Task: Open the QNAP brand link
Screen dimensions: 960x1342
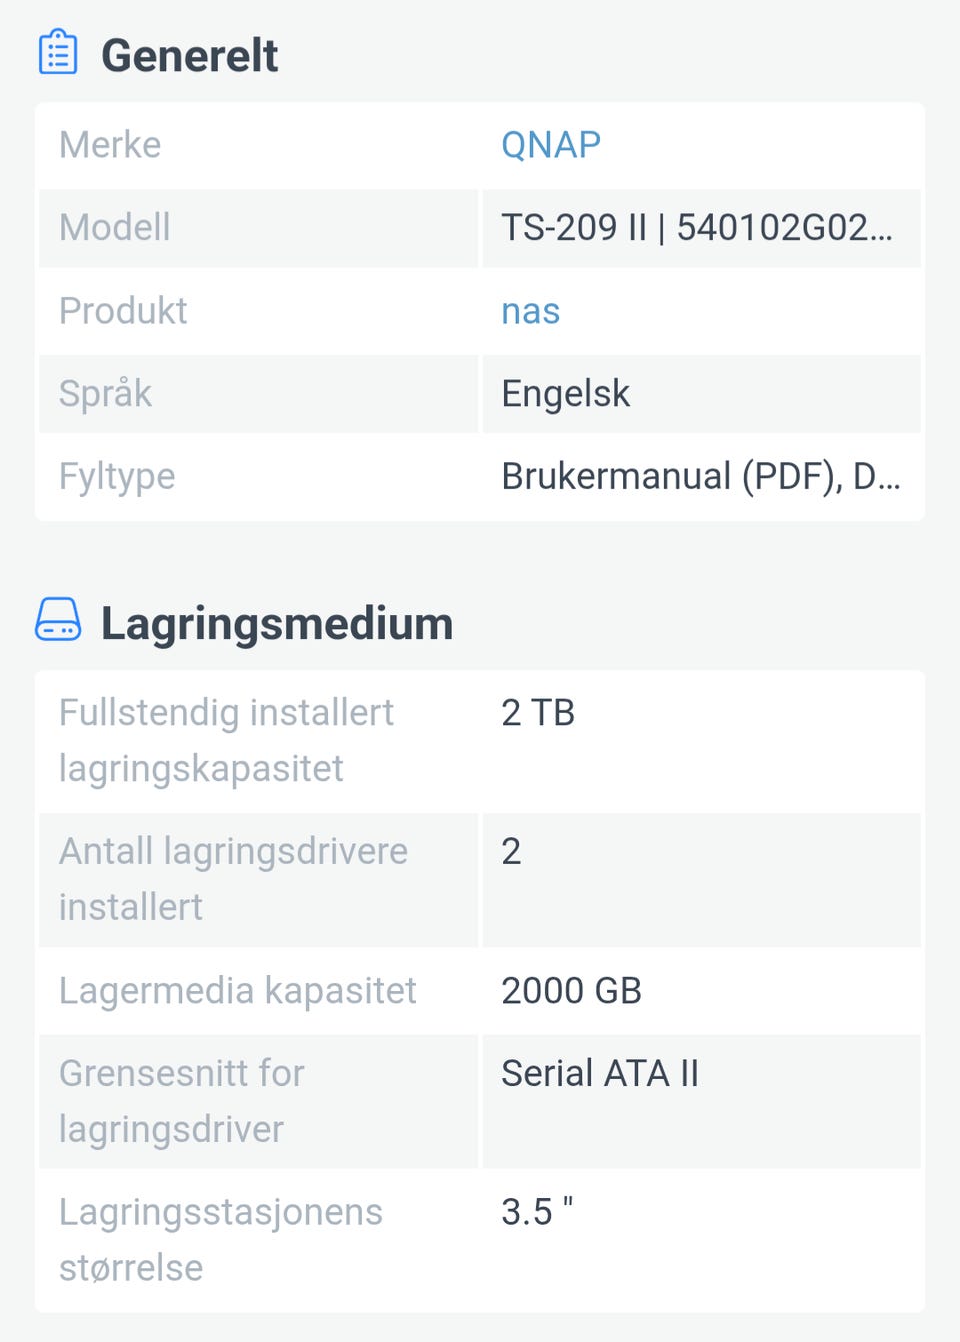Action: (550, 145)
